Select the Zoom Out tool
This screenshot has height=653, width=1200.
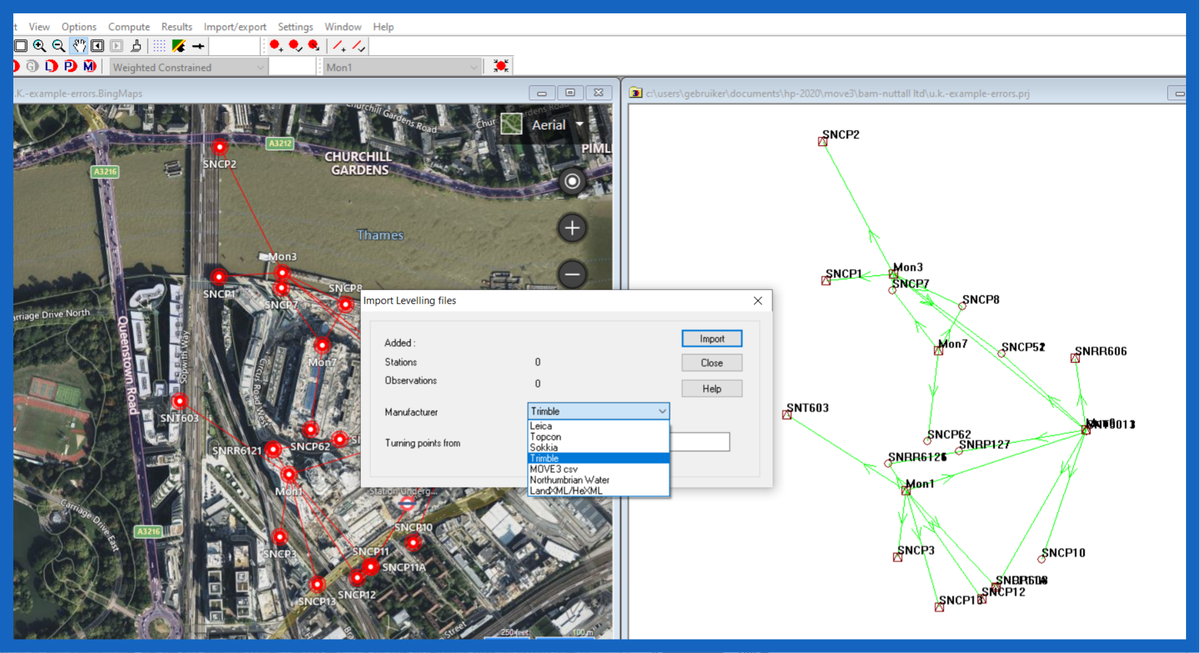[x=58, y=45]
